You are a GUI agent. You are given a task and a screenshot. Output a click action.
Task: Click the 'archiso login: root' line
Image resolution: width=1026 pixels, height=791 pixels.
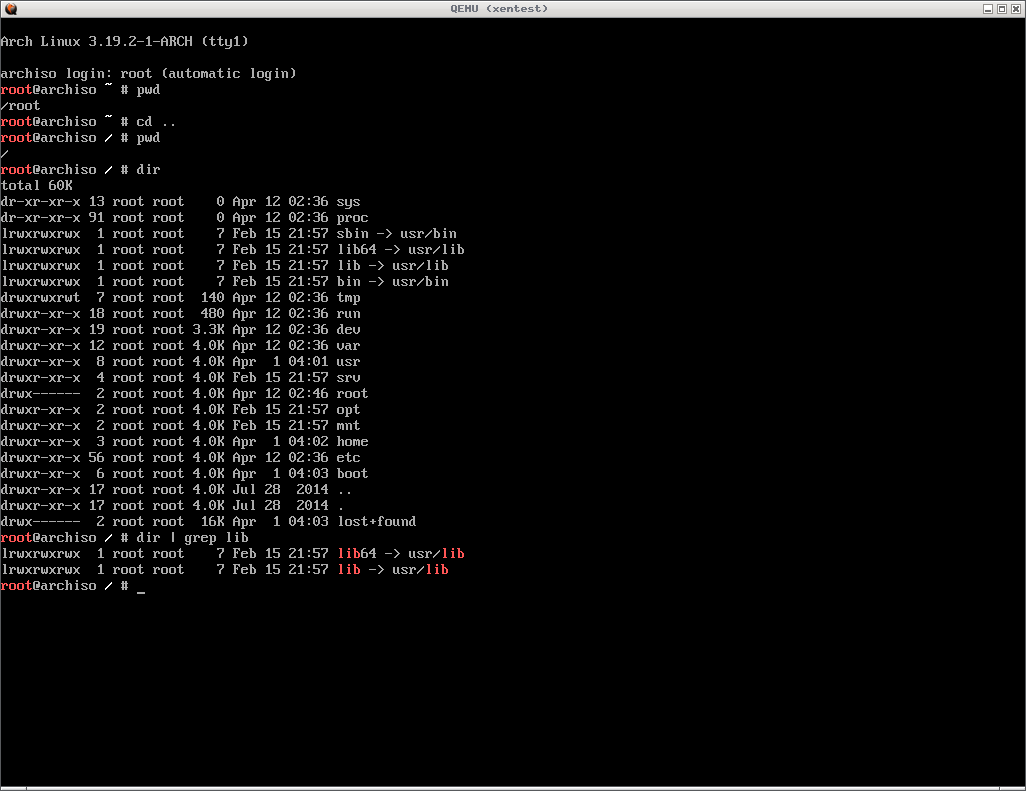(x=148, y=74)
